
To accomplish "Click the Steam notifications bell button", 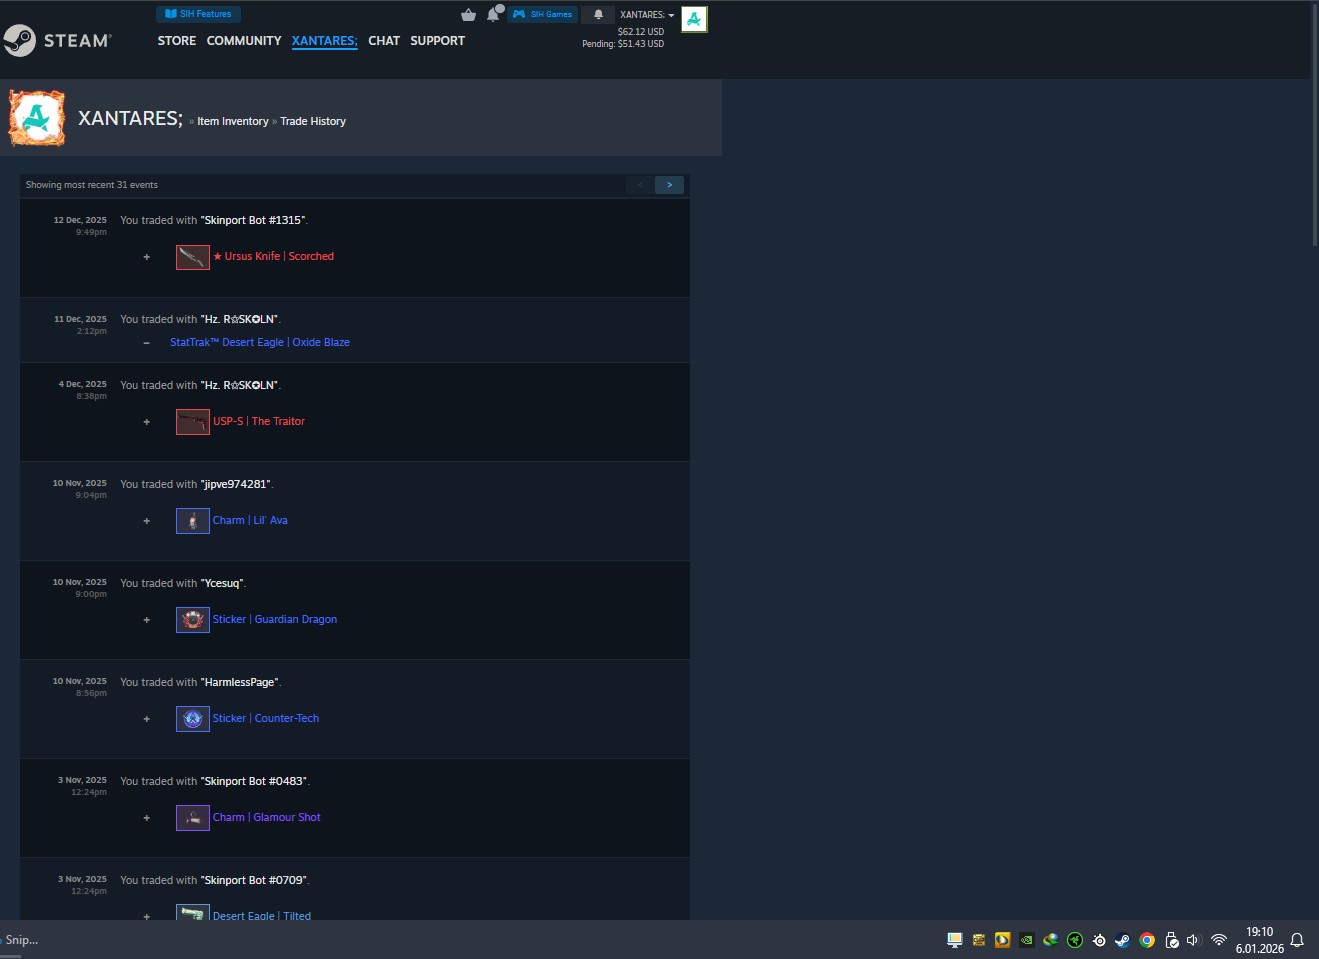I will click(x=598, y=14).
